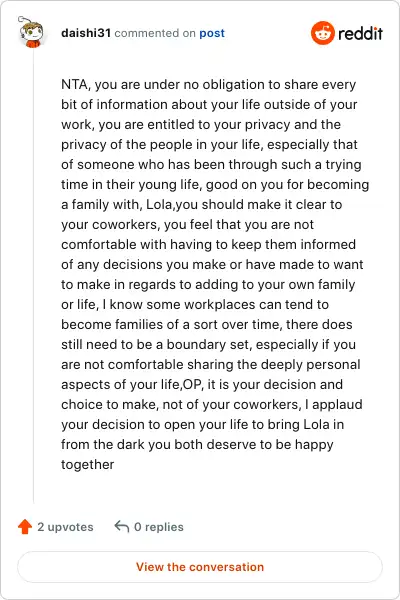
Task: Open daishi31's Snoo avatar
Action: [x=31, y=32]
